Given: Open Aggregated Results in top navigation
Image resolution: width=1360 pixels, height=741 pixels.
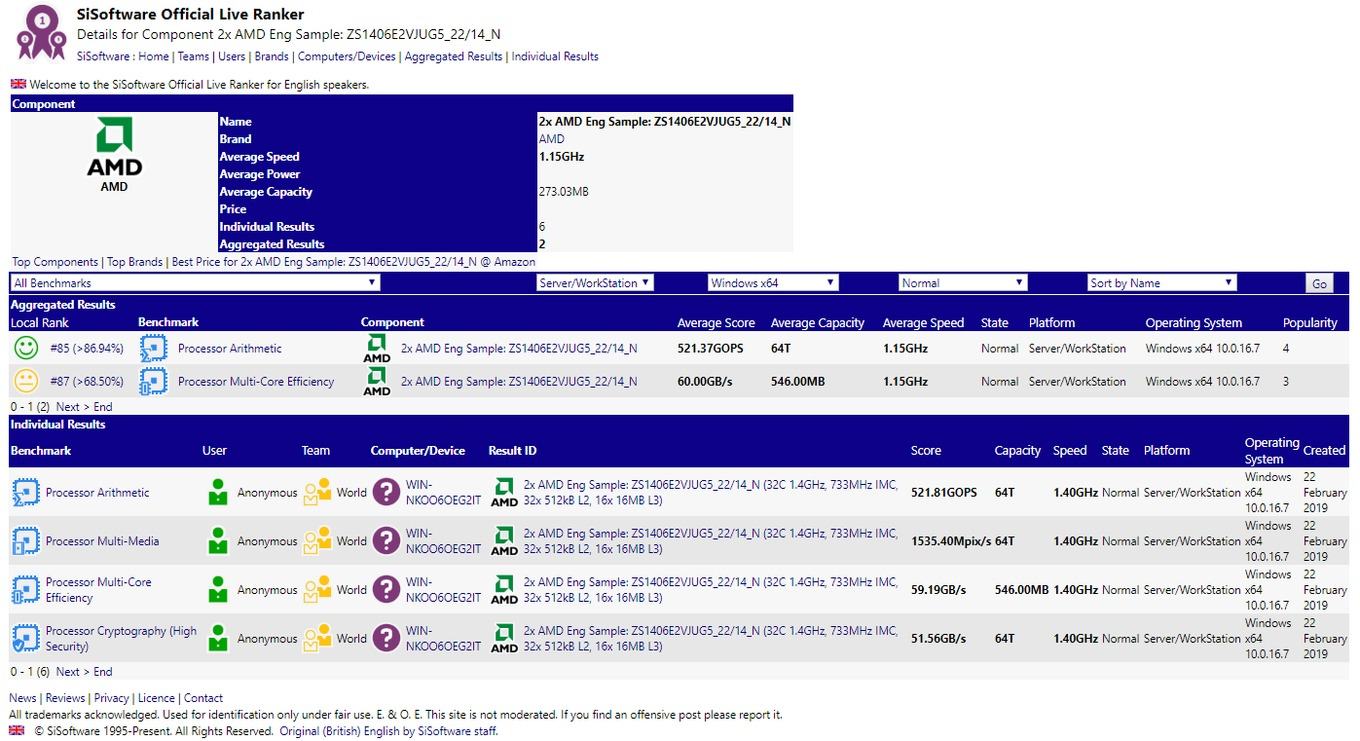Looking at the screenshot, I should coord(453,57).
